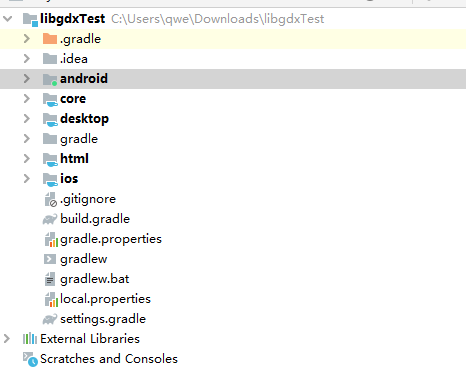This screenshot has height=373, width=466.
Task: Expand the External Libraries node
Action: (6, 339)
